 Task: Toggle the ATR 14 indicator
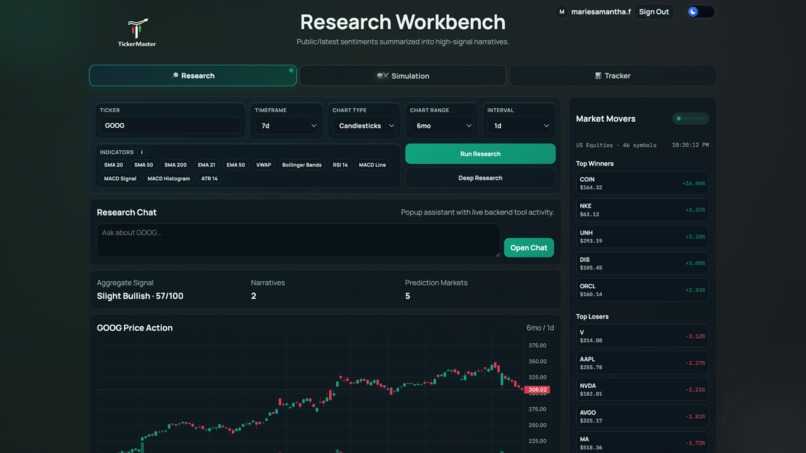pyautogui.click(x=209, y=178)
